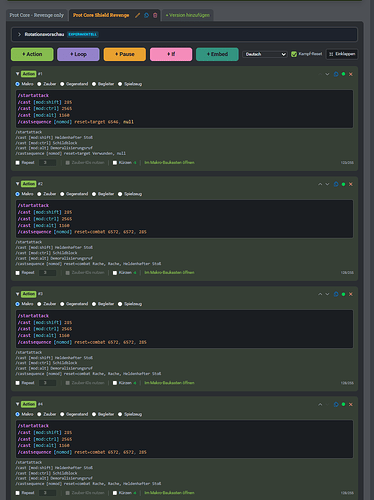Viewport: 374px width, 500px height.
Task: Enable Kürzen checkbox in Action #3
Action: [x=115, y=383]
